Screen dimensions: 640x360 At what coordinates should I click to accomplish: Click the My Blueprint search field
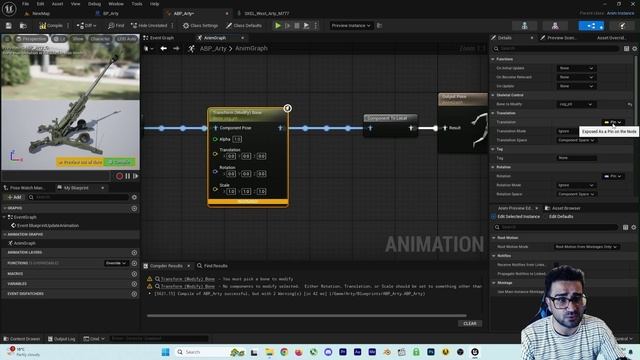(x=78, y=197)
